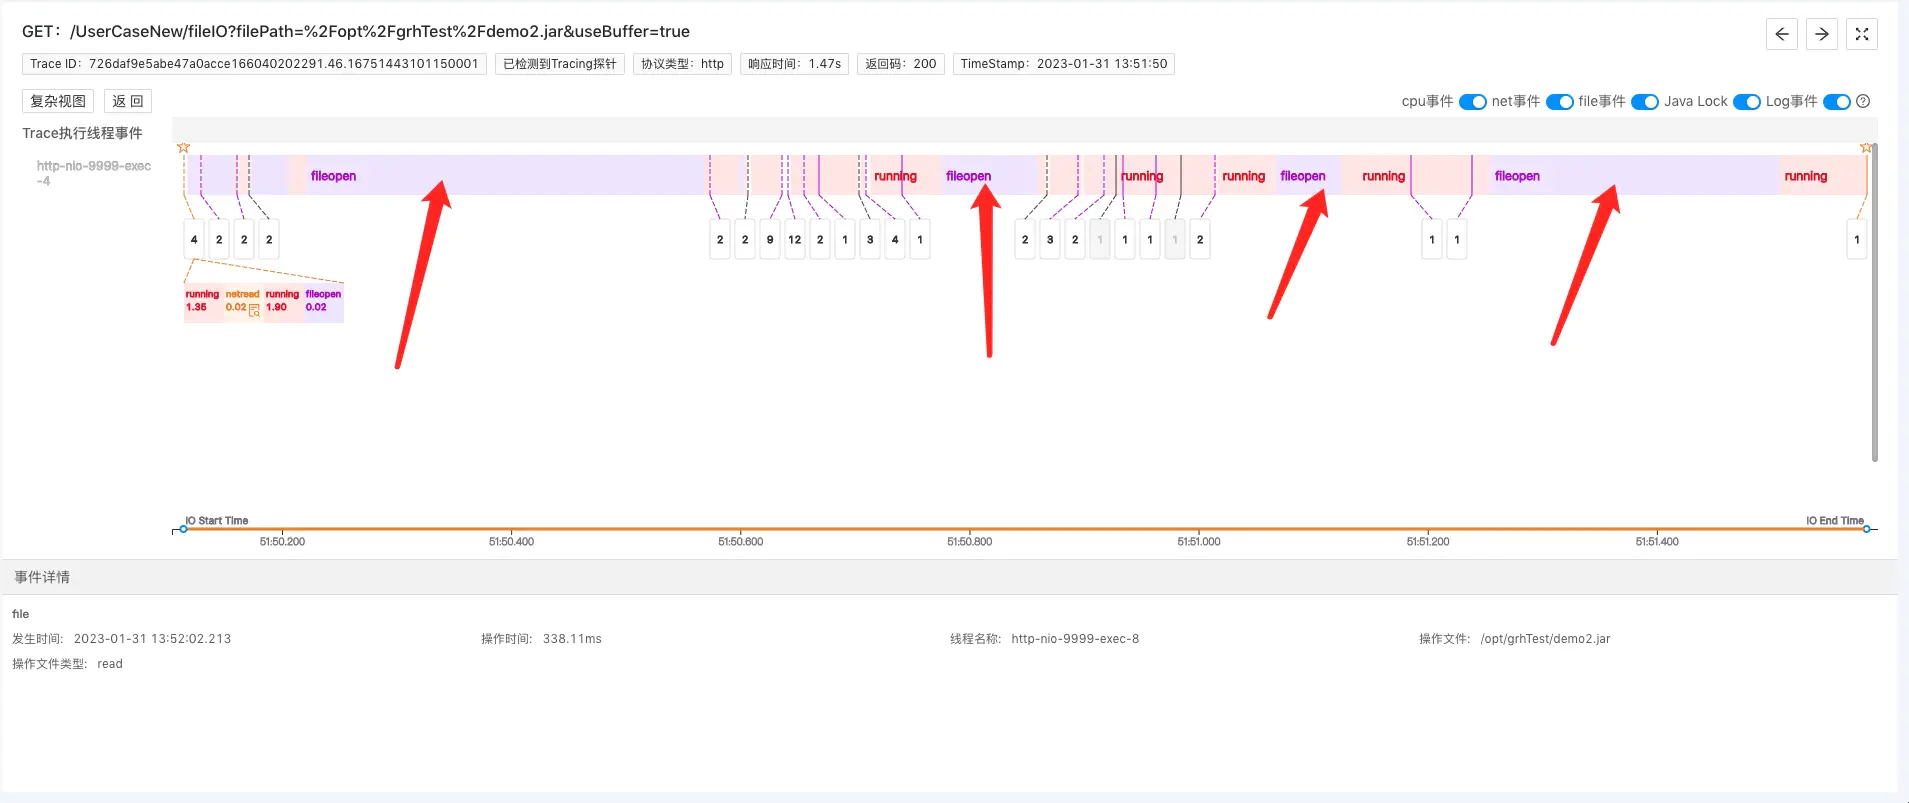Click the vertical scrollbar on the trace panel
This screenshot has width=1909, height=803.
1874,300
